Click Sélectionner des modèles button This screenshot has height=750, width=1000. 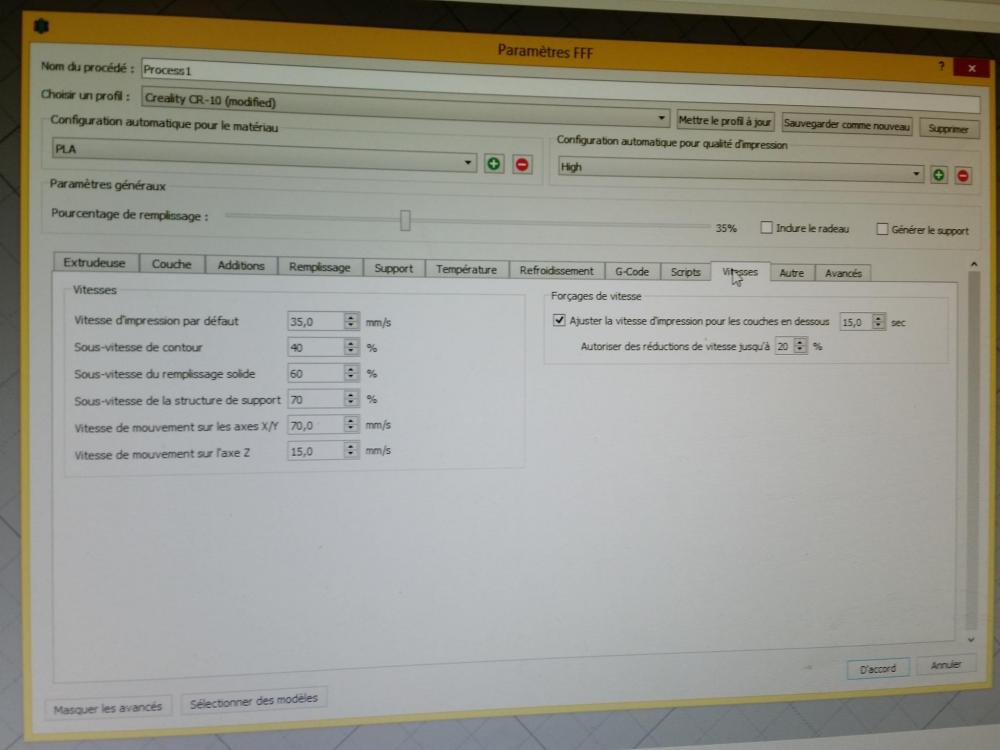(x=254, y=700)
